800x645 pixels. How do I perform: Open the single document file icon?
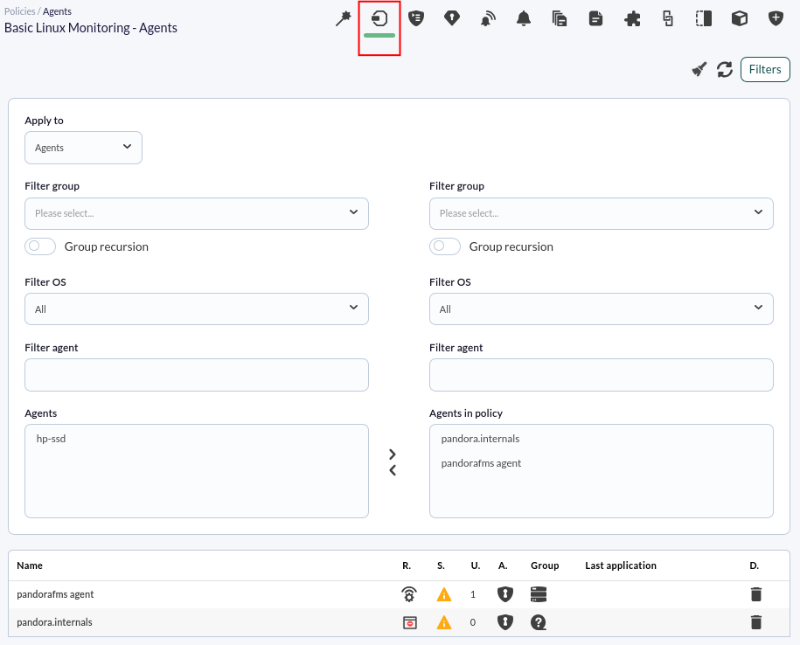pos(595,19)
